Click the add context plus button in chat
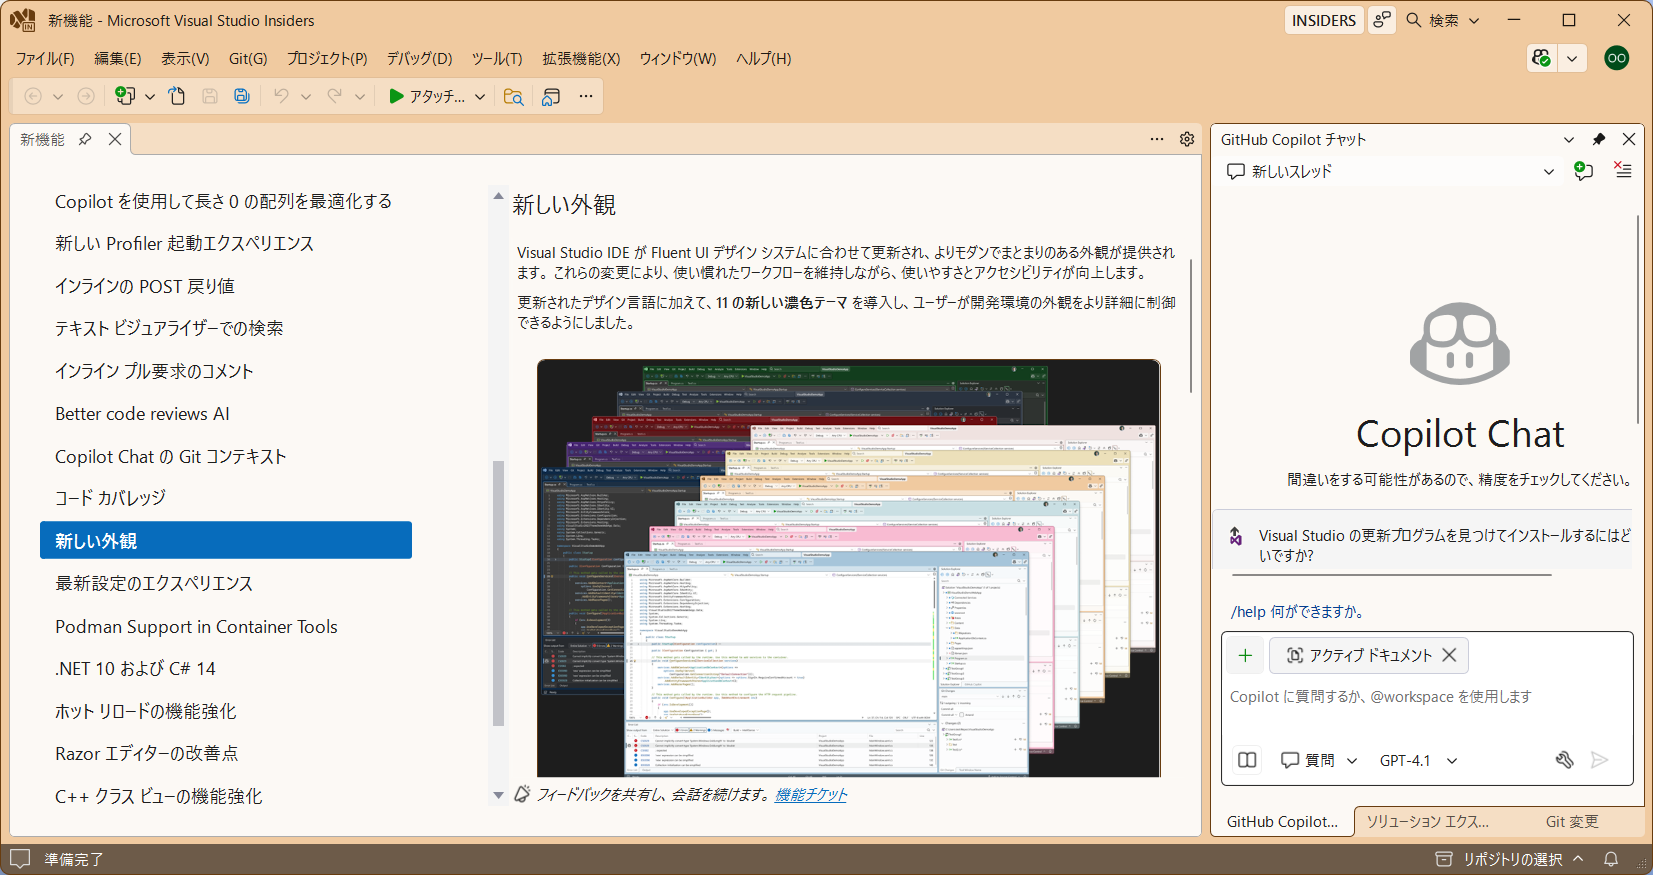1653x875 pixels. click(1245, 655)
